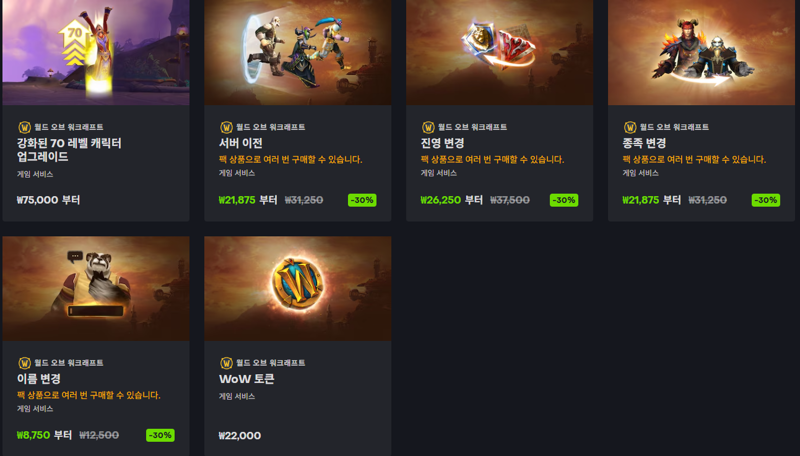Click the -30% badge on 진영 변경

coord(564,200)
